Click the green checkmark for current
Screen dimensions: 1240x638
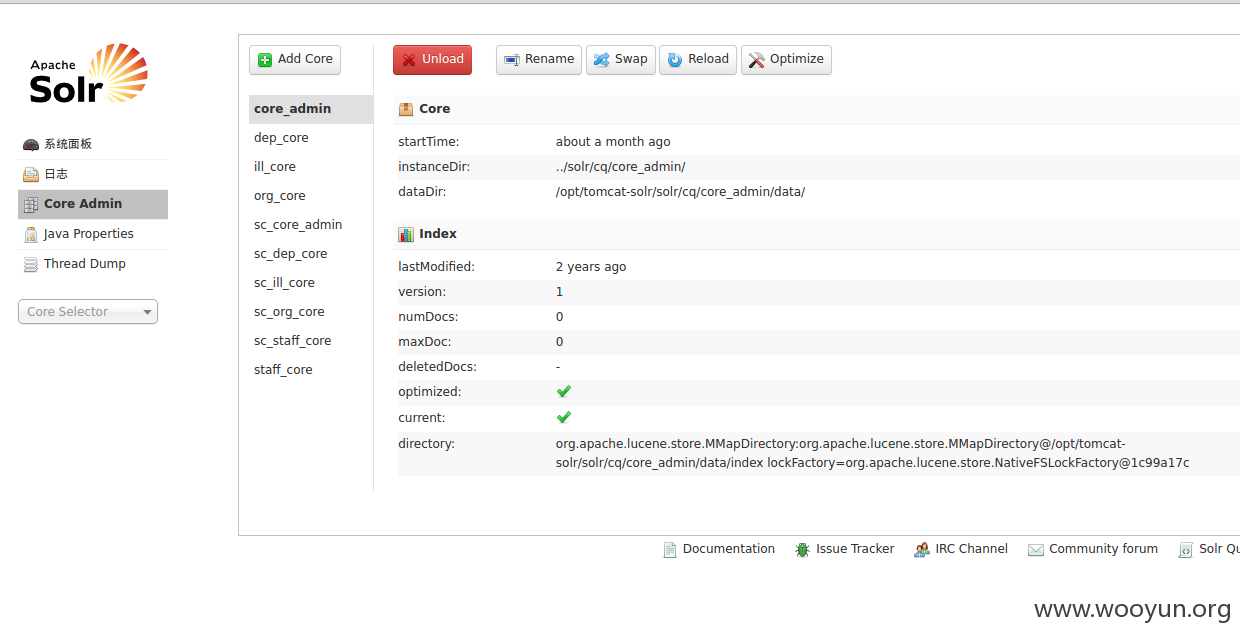564,417
